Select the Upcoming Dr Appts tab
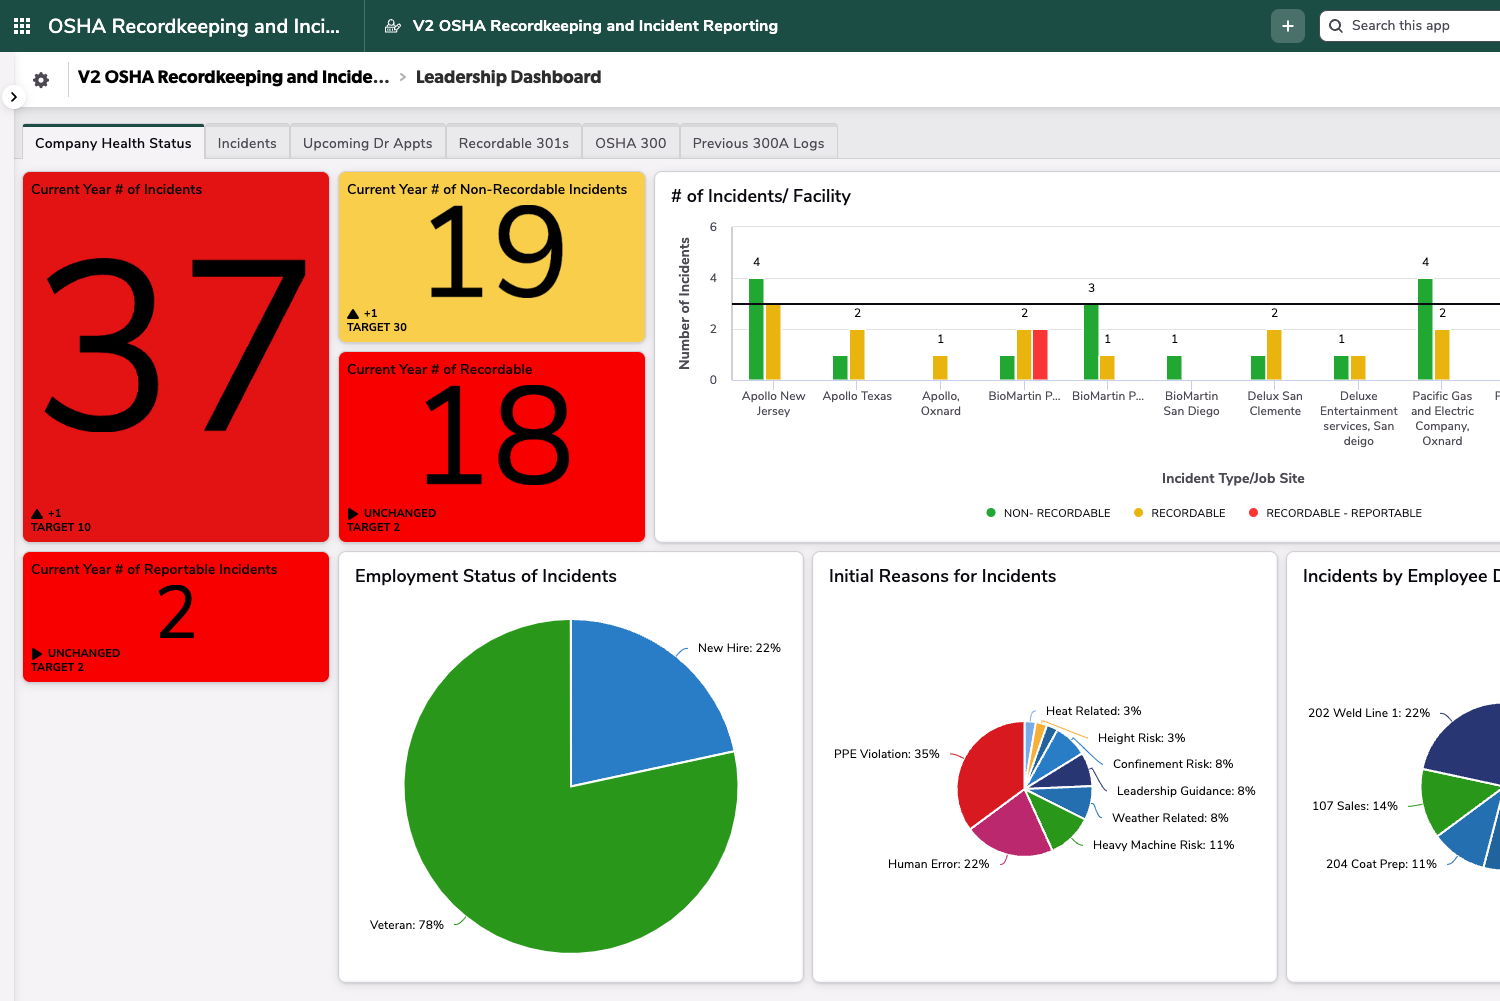 pyautogui.click(x=368, y=142)
